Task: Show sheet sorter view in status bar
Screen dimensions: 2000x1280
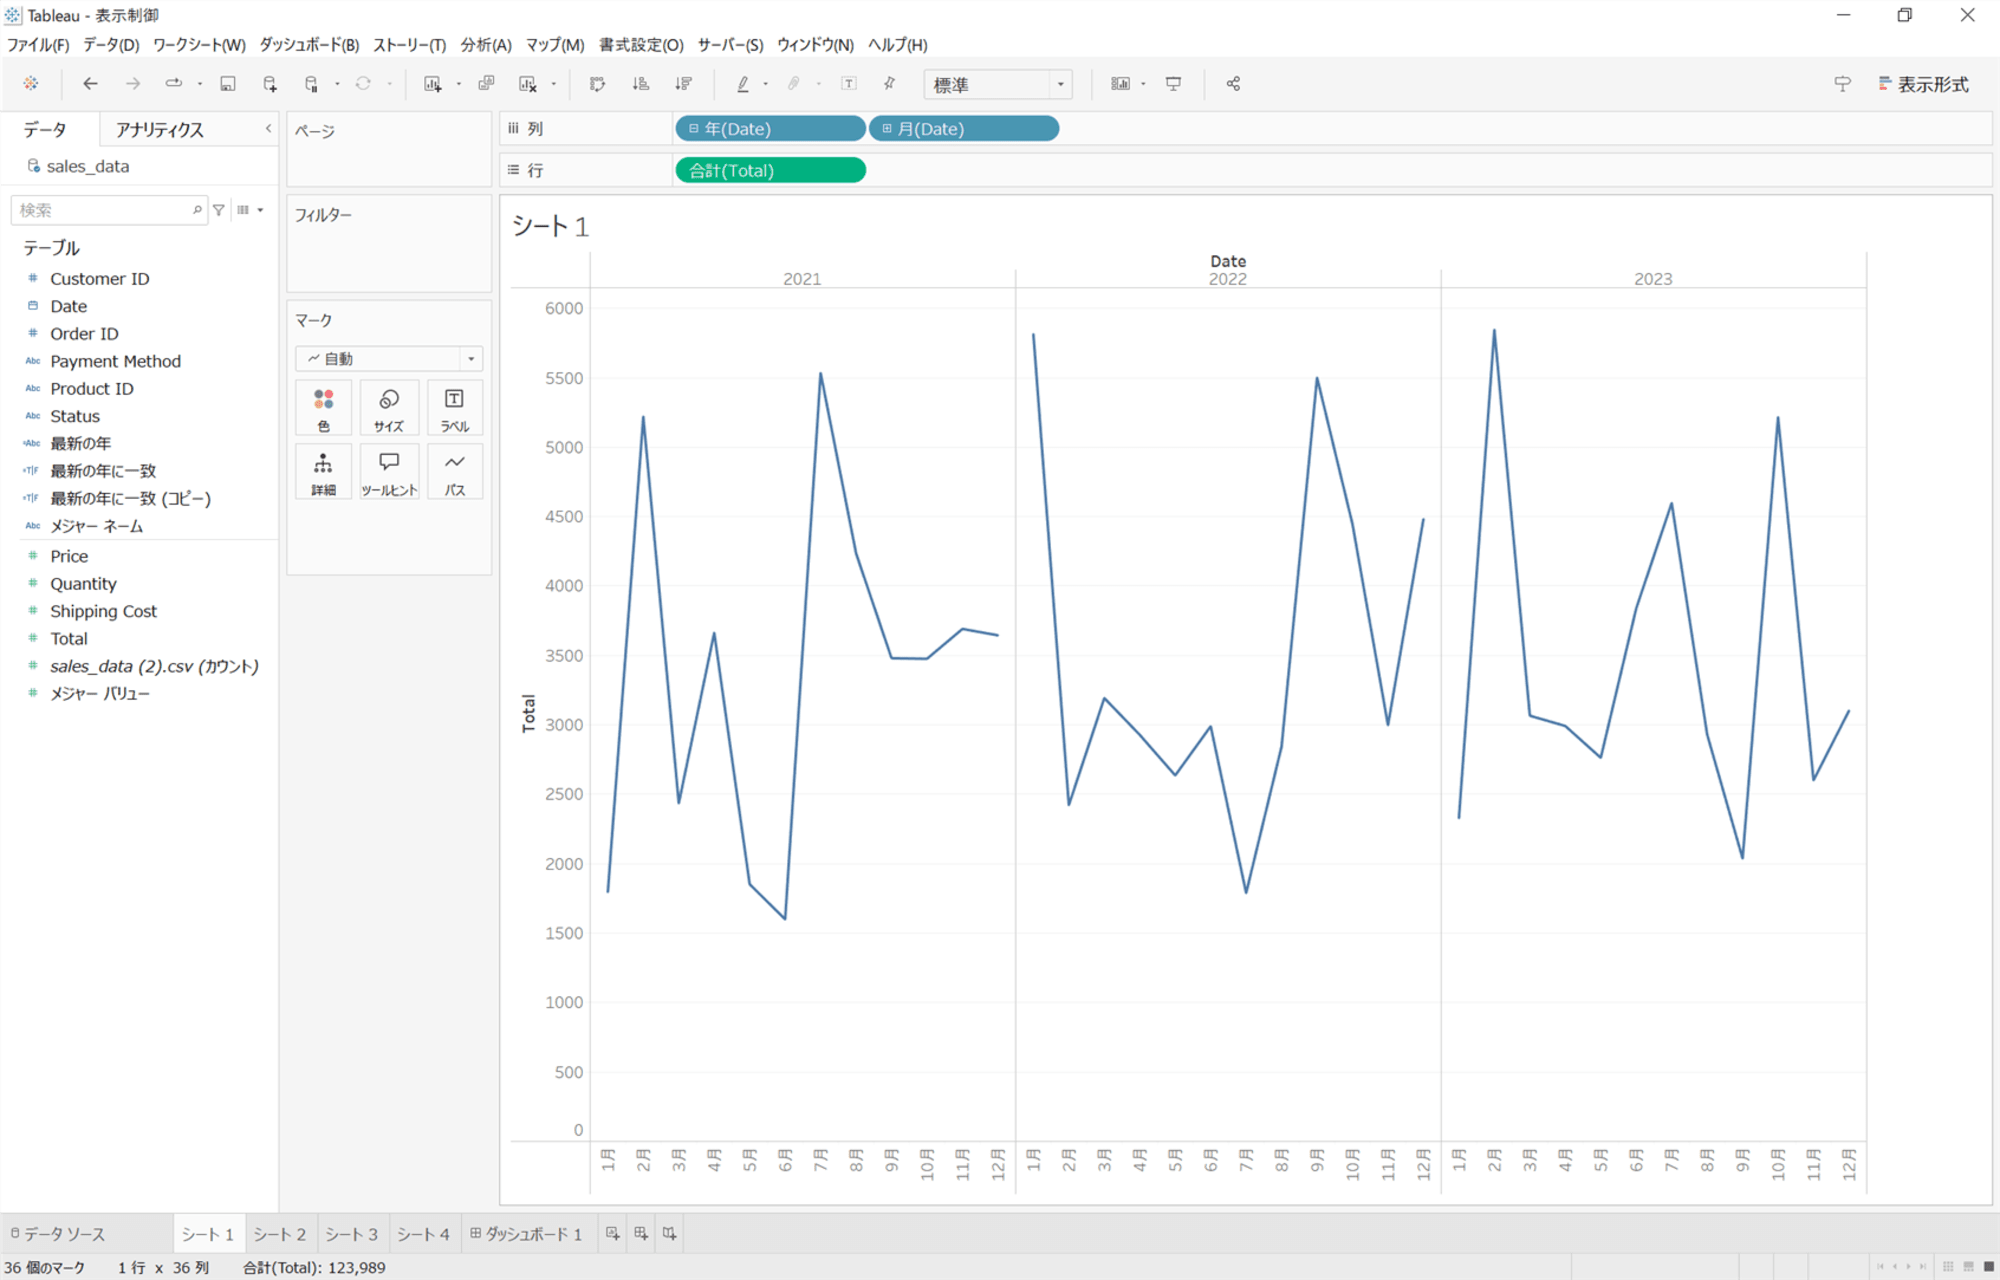Action: [x=1948, y=1267]
